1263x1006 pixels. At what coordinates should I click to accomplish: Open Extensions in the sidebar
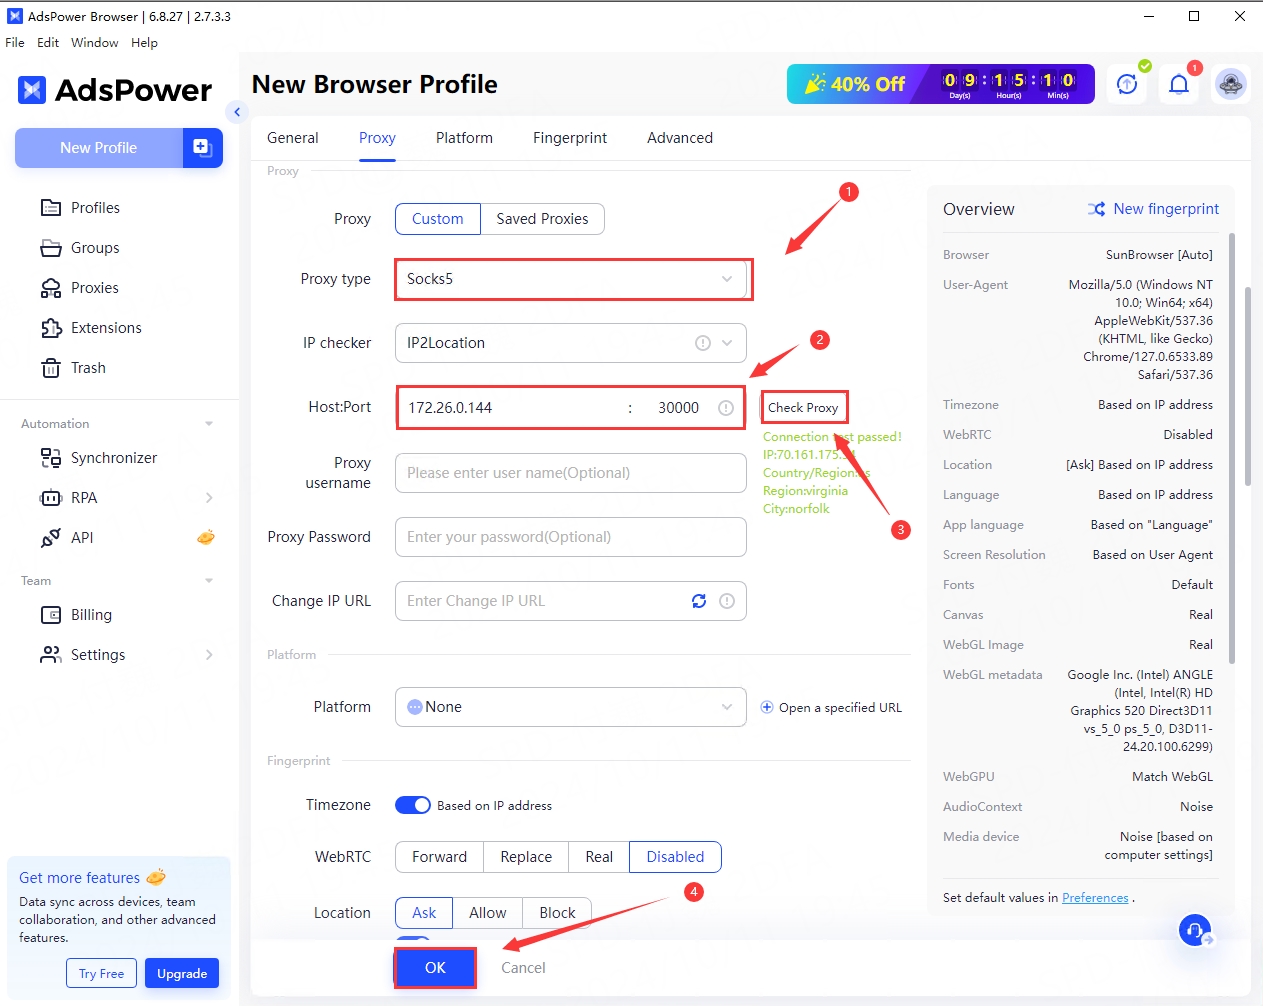coord(106,328)
